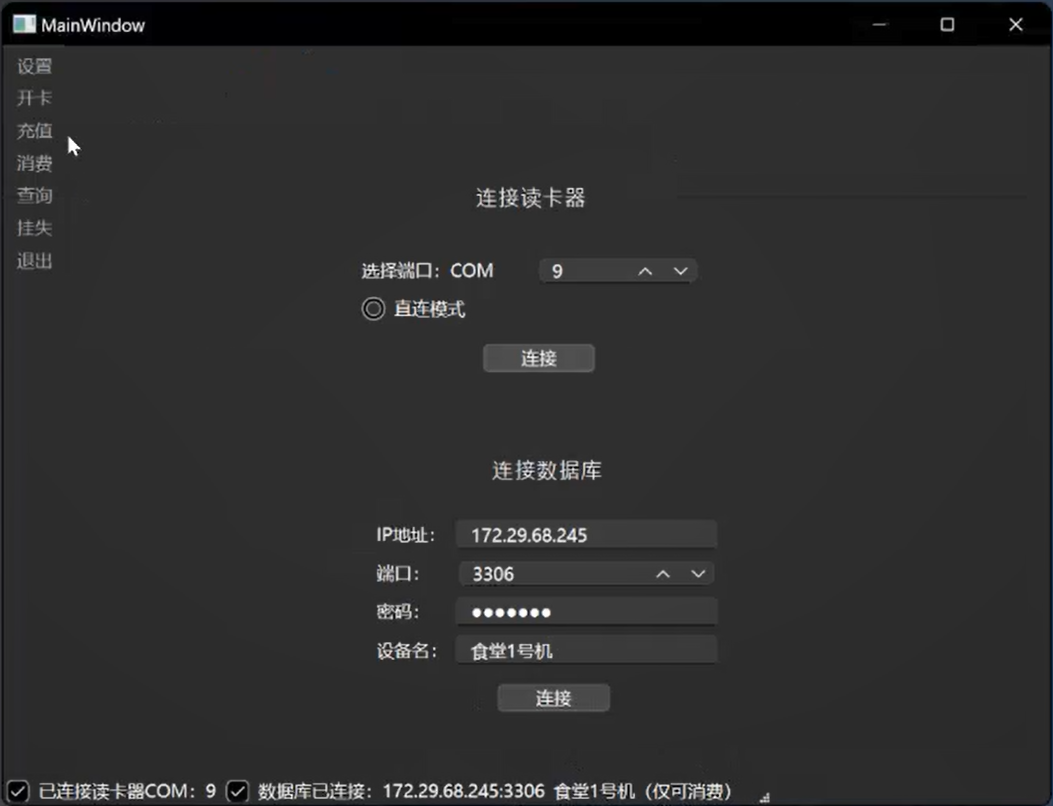
Task: Decrease COM port number with down arrow
Action: pyautogui.click(x=681, y=270)
